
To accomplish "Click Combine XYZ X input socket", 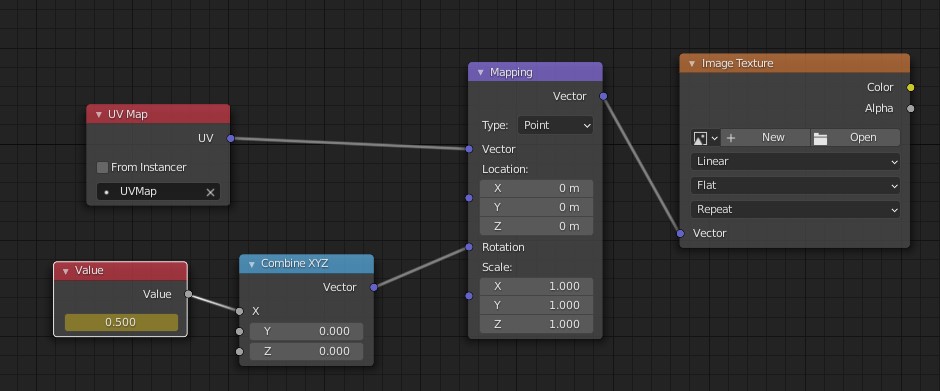I will point(240,311).
